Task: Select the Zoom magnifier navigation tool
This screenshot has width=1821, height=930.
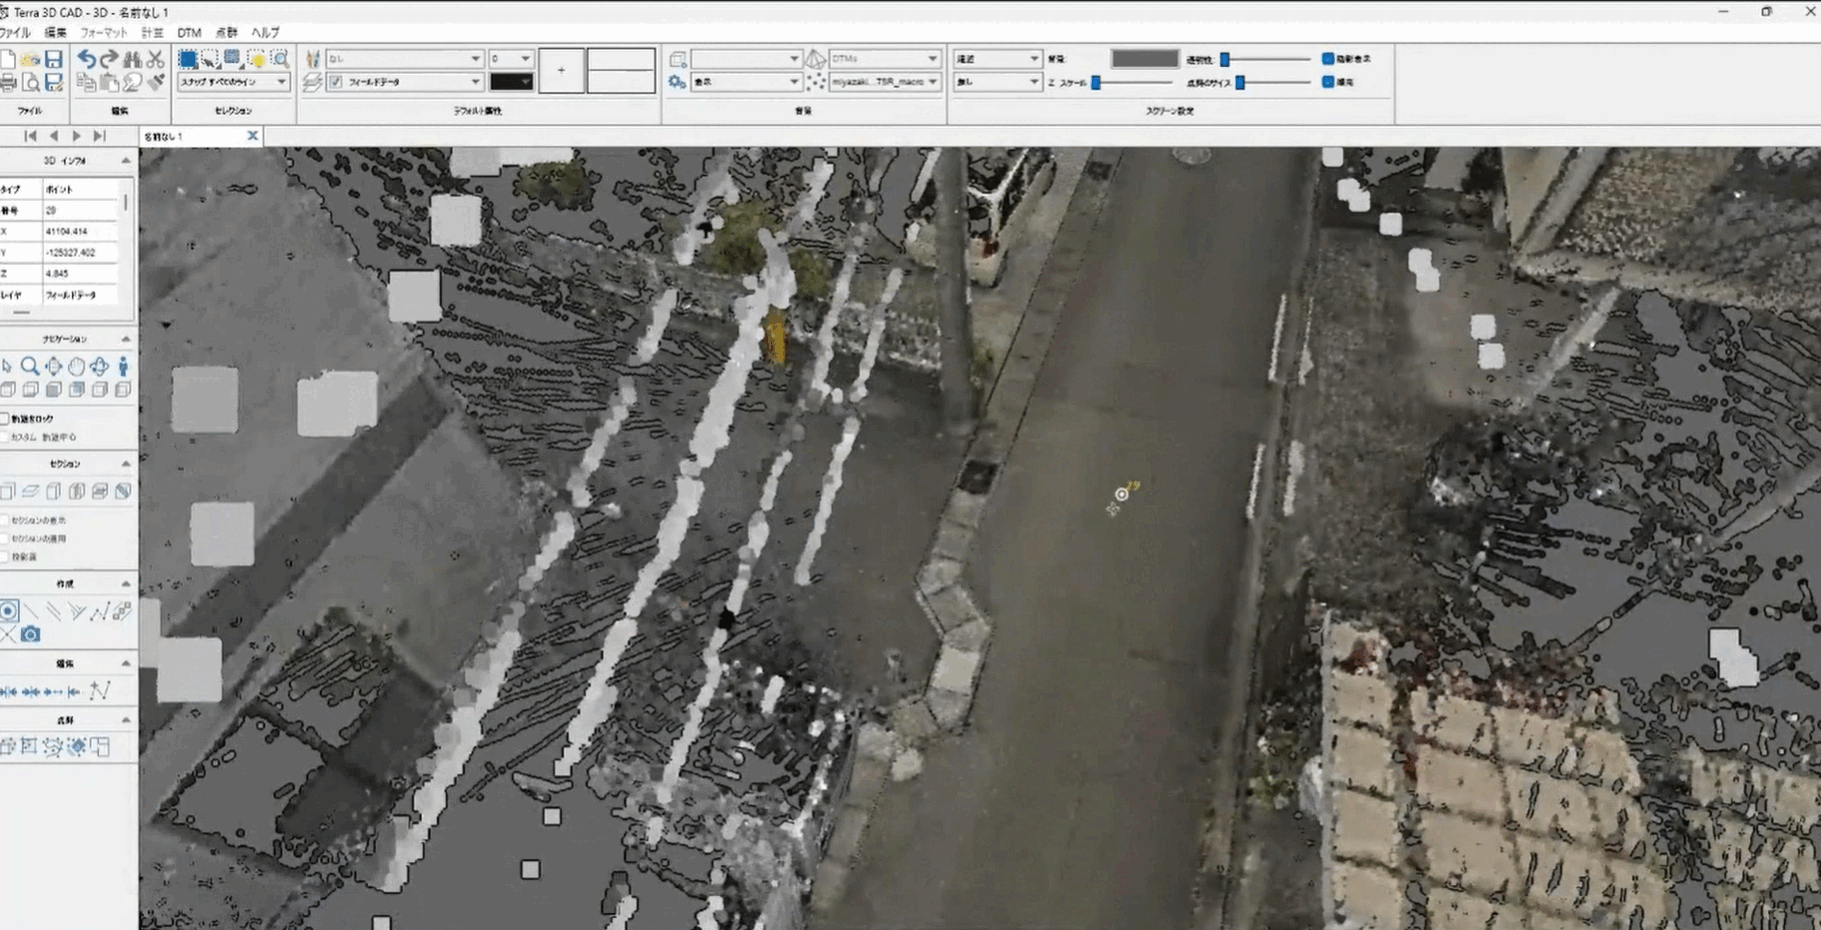Action: pyautogui.click(x=30, y=367)
